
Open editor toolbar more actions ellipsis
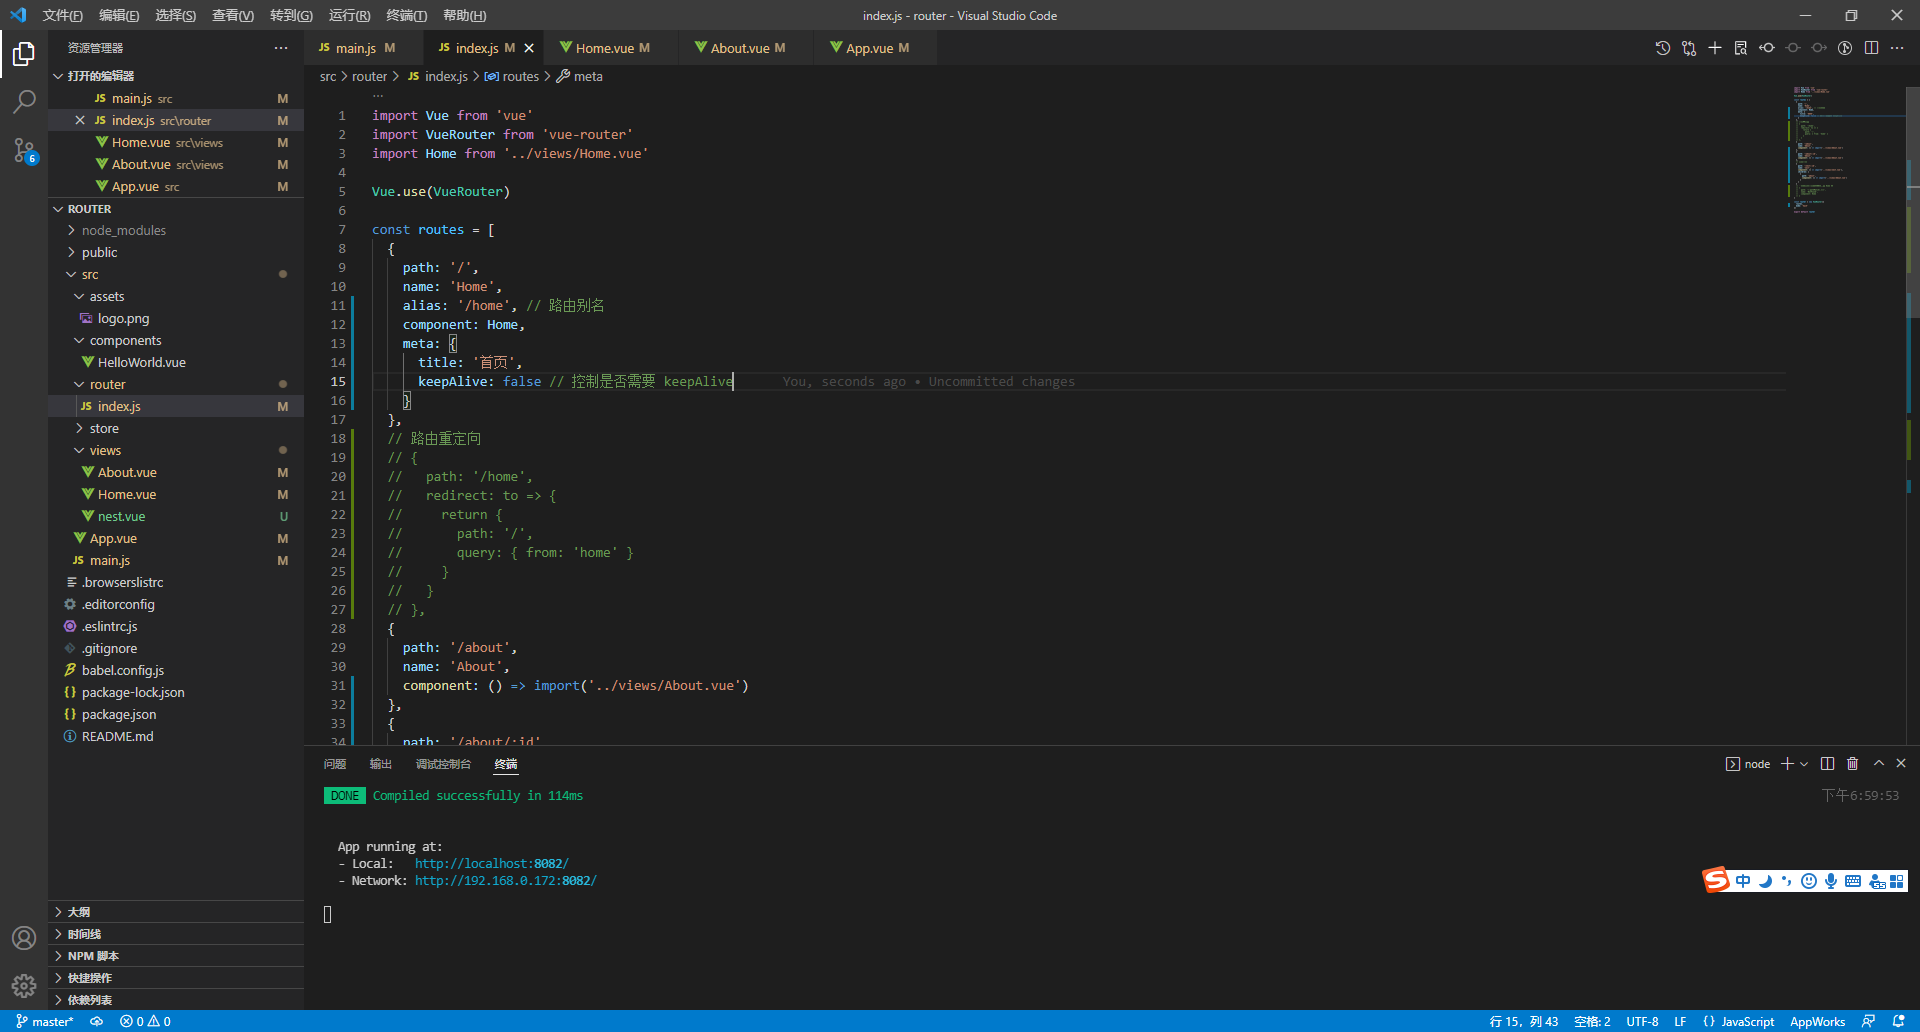[x=1897, y=48]
